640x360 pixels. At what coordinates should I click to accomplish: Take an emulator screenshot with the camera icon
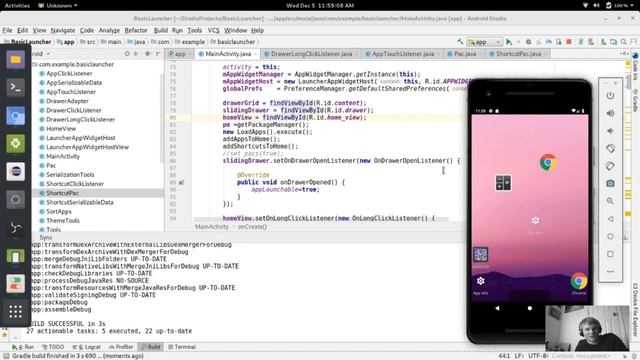point(610,183)
